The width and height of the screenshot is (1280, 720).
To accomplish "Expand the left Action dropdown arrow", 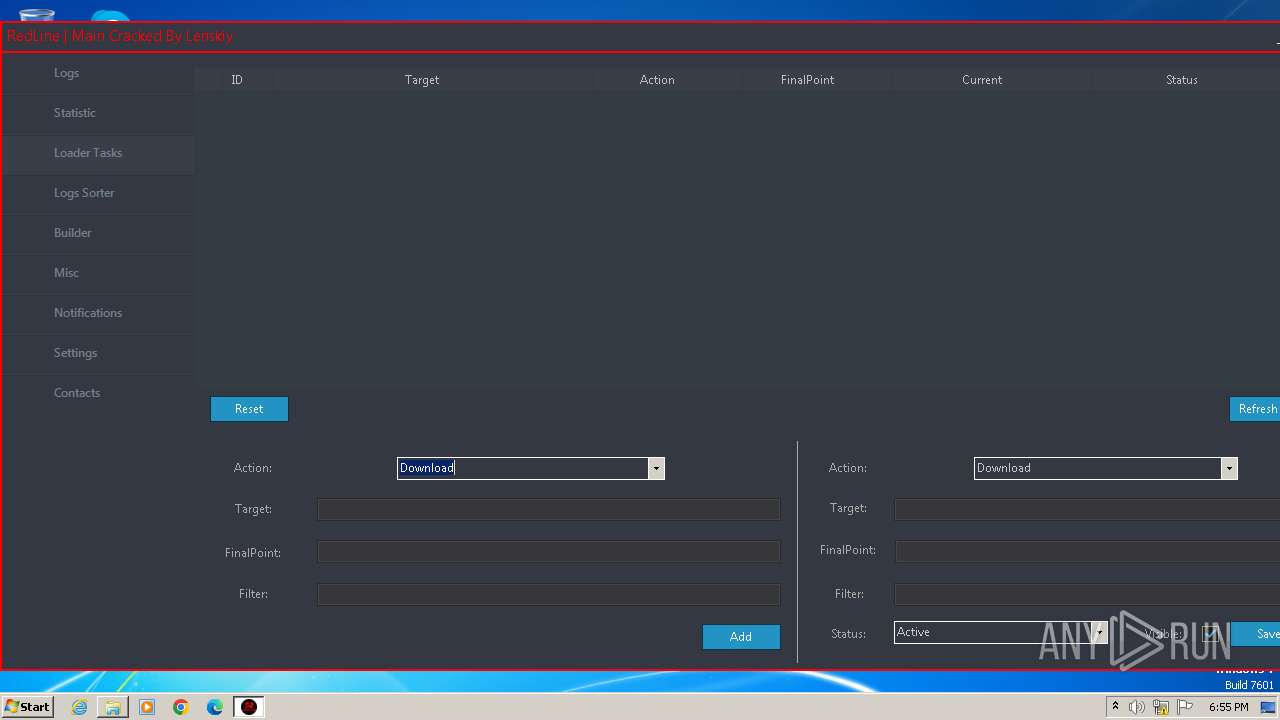I will click(656, 468).
